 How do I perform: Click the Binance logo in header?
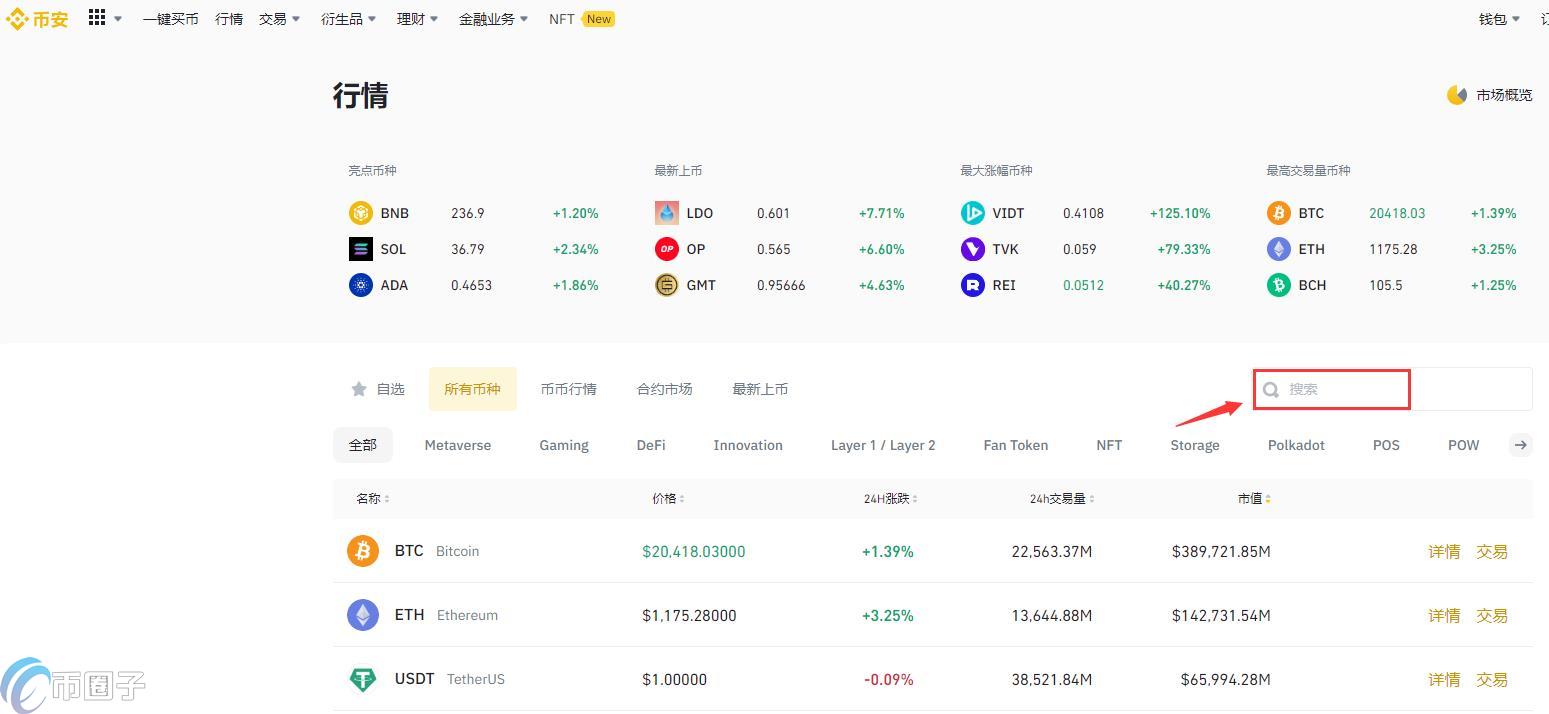[x=37, y=19]
